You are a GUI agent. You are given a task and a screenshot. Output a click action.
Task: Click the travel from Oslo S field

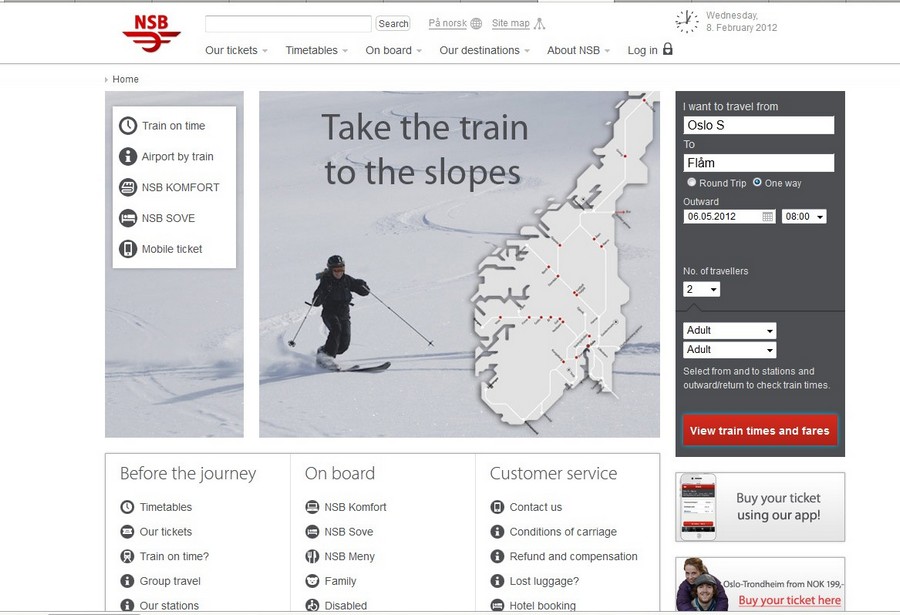[758, 125]
